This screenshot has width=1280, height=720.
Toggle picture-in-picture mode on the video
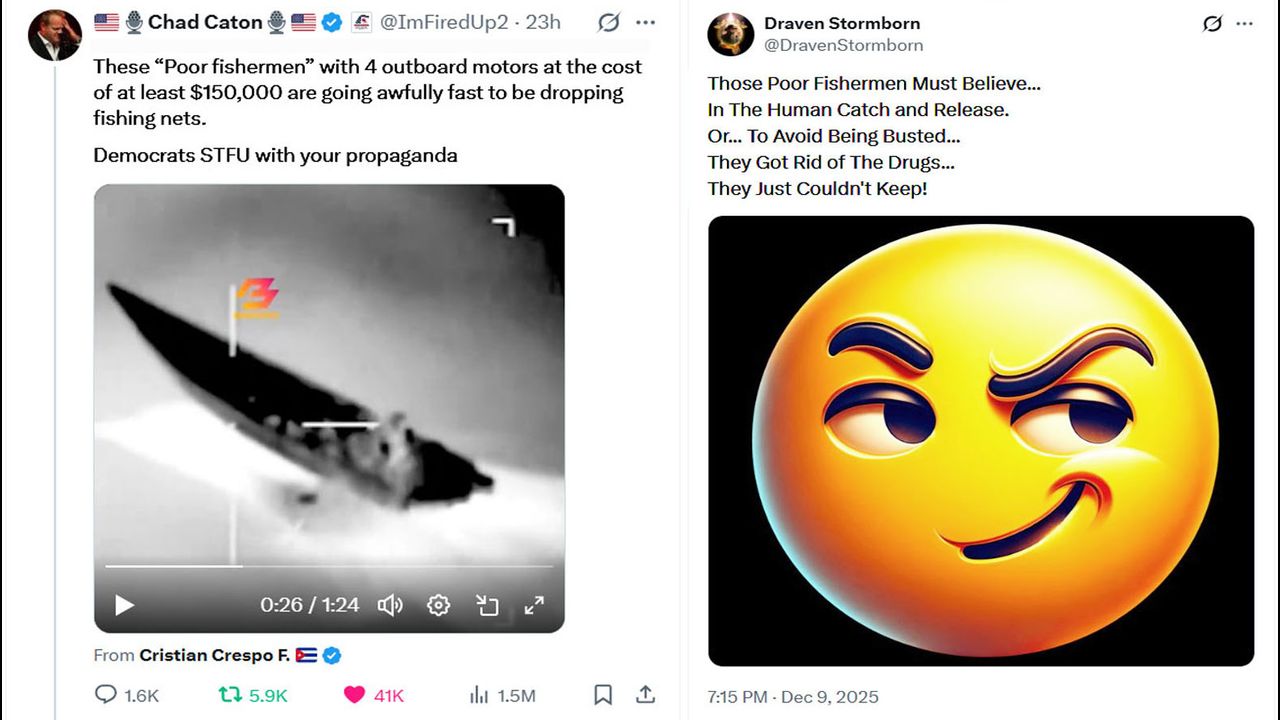tap(487, 605)
